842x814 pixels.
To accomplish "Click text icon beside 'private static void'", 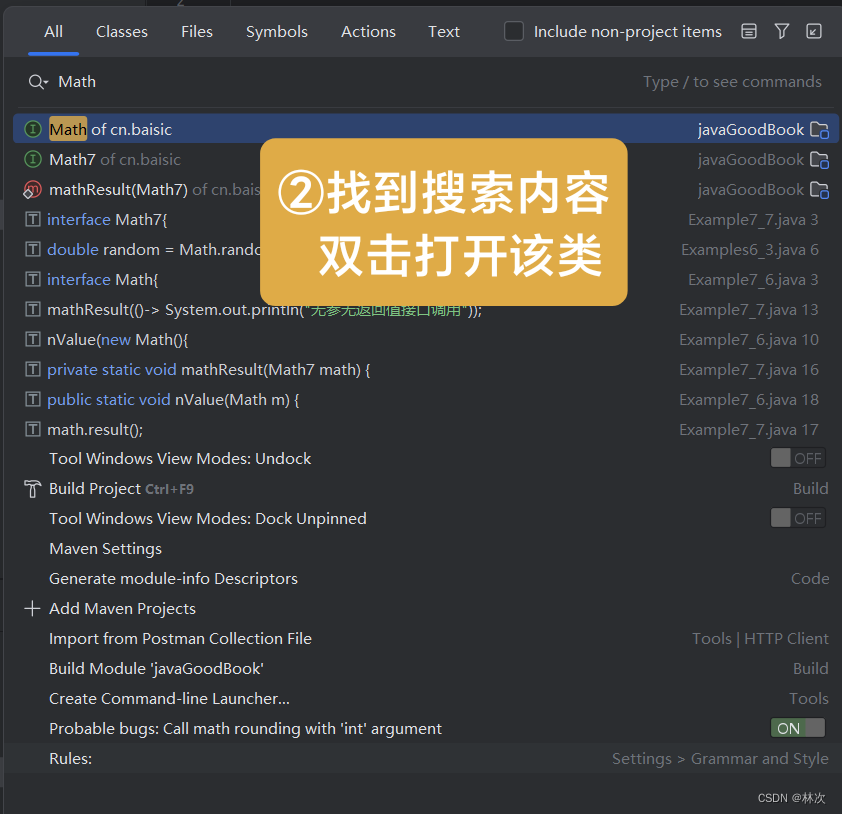I will coord(33,369).
